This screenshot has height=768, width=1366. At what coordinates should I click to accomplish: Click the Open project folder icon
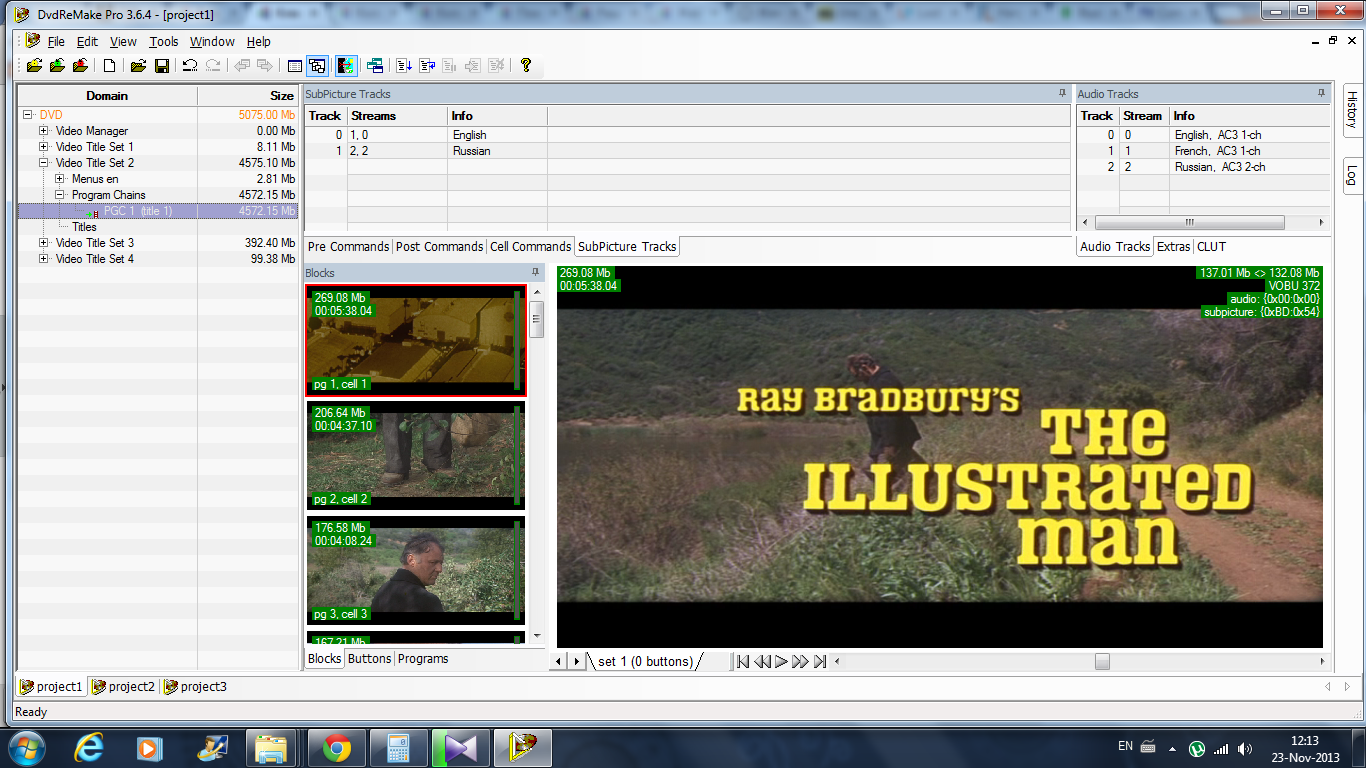pyautogui.click(x=138, y=66)
